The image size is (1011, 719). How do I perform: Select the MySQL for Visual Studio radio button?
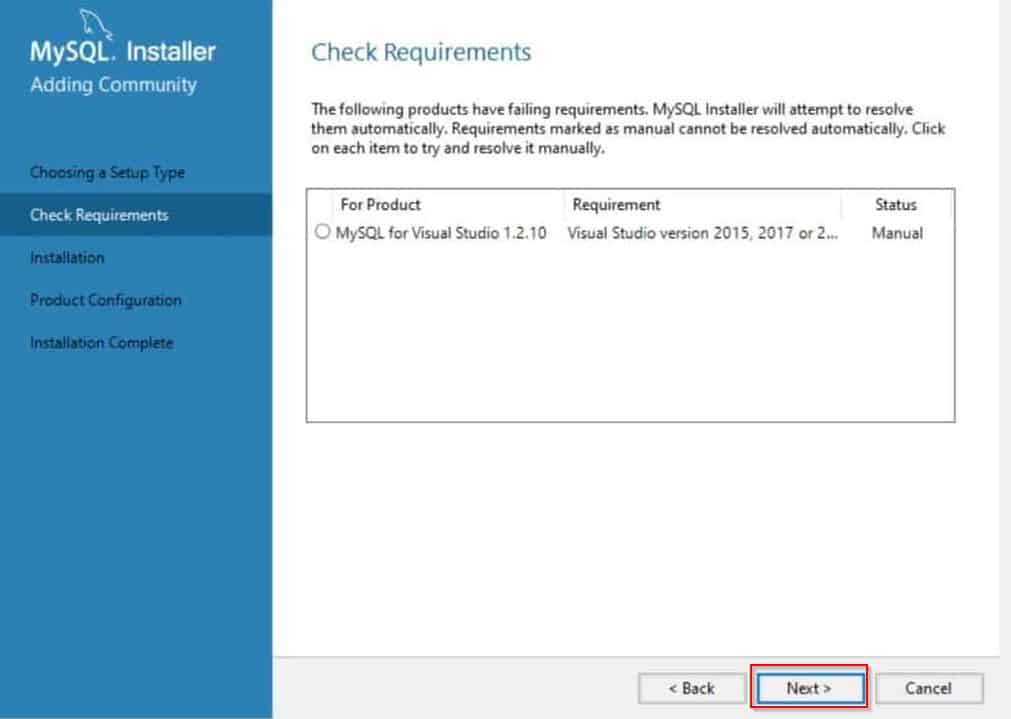point(320,233)
